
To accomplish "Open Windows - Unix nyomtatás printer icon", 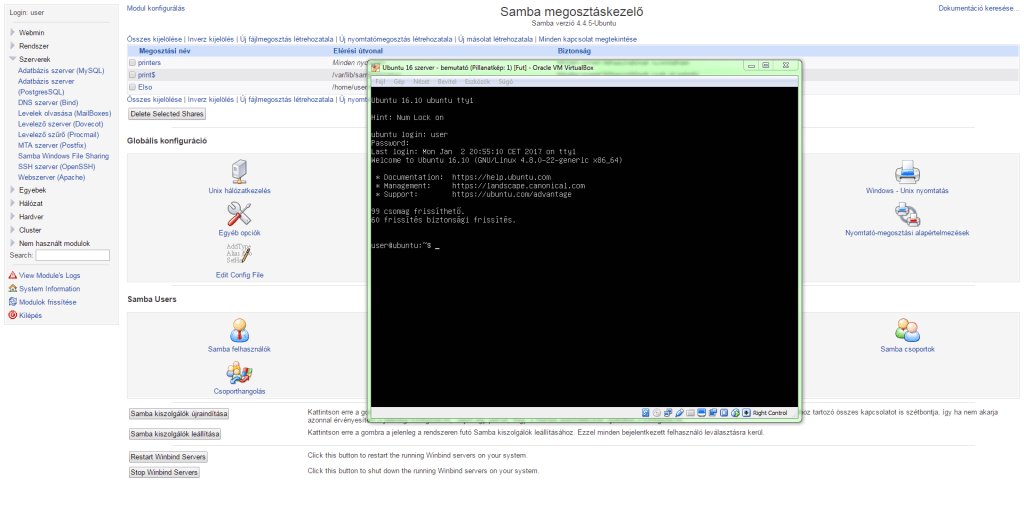I will click(x=907, y=172).
